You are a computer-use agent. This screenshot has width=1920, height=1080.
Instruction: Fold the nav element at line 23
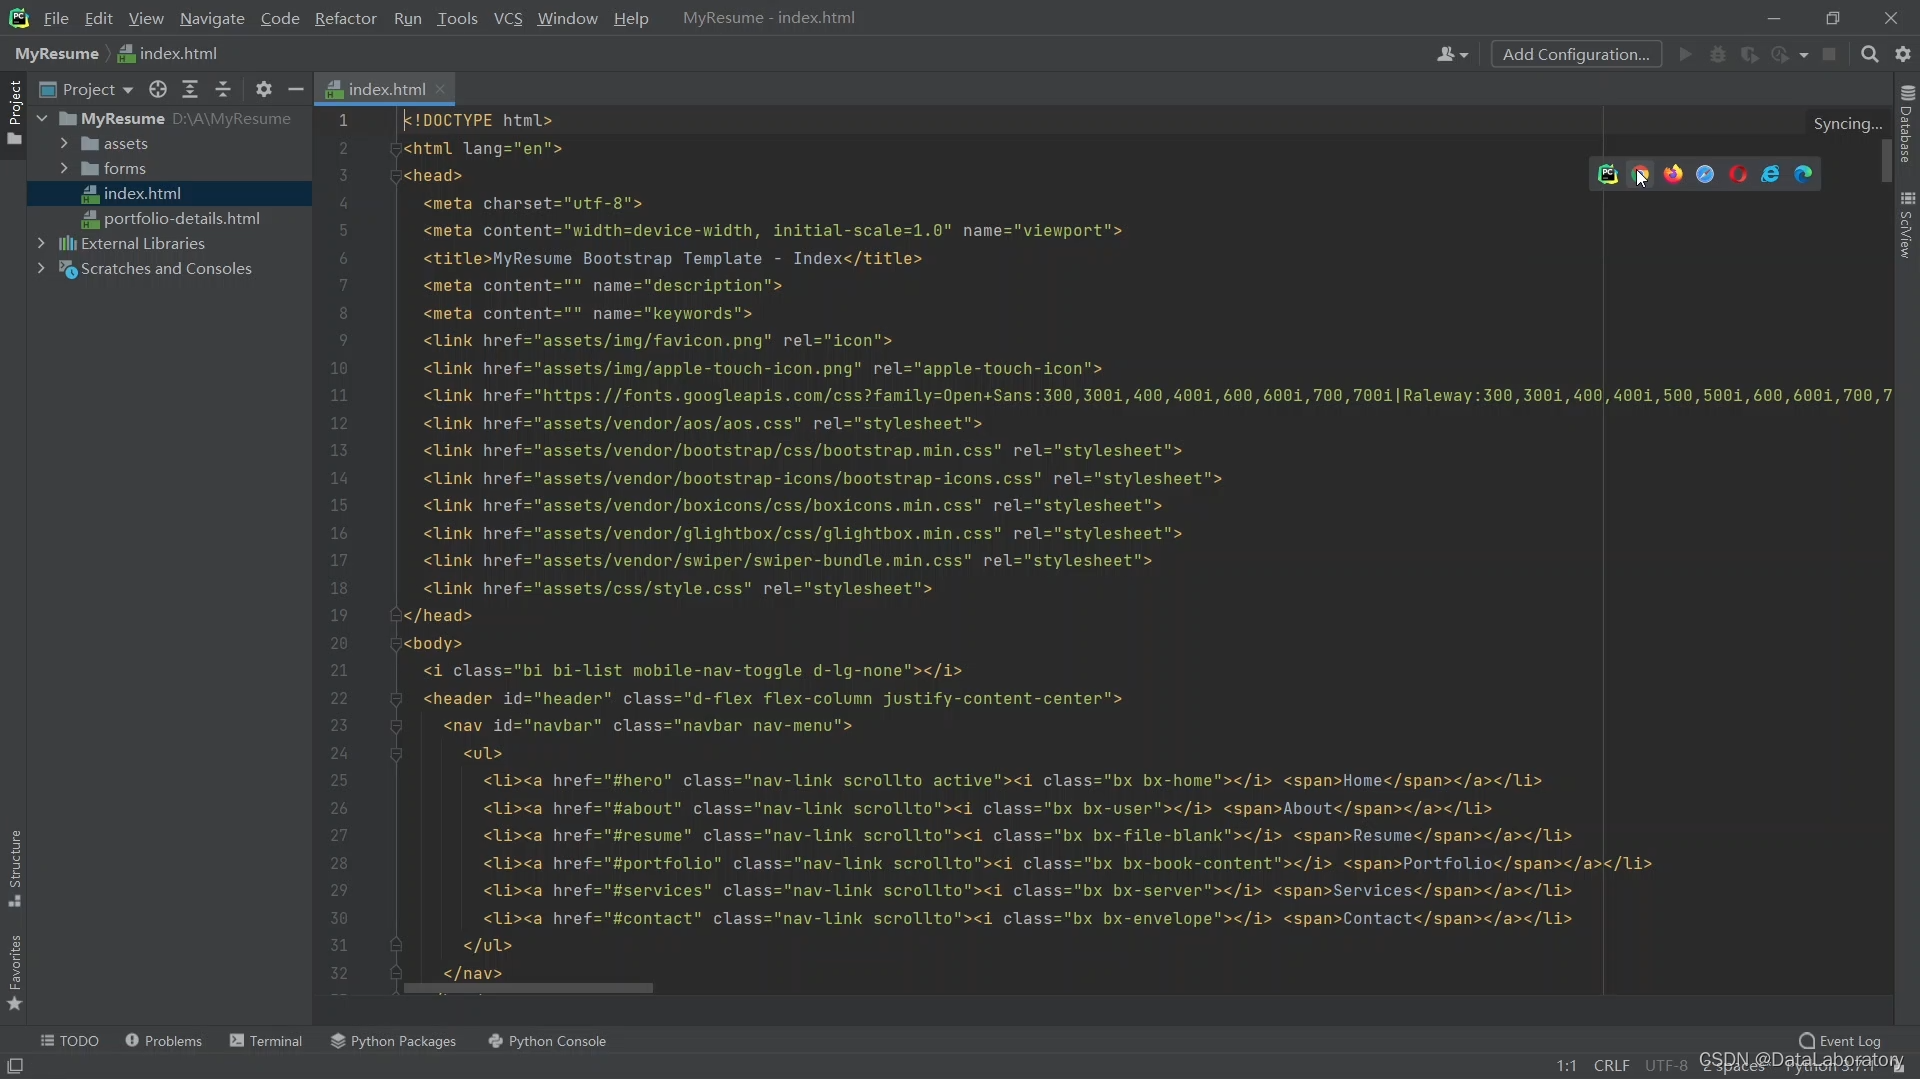click(396, 726)
